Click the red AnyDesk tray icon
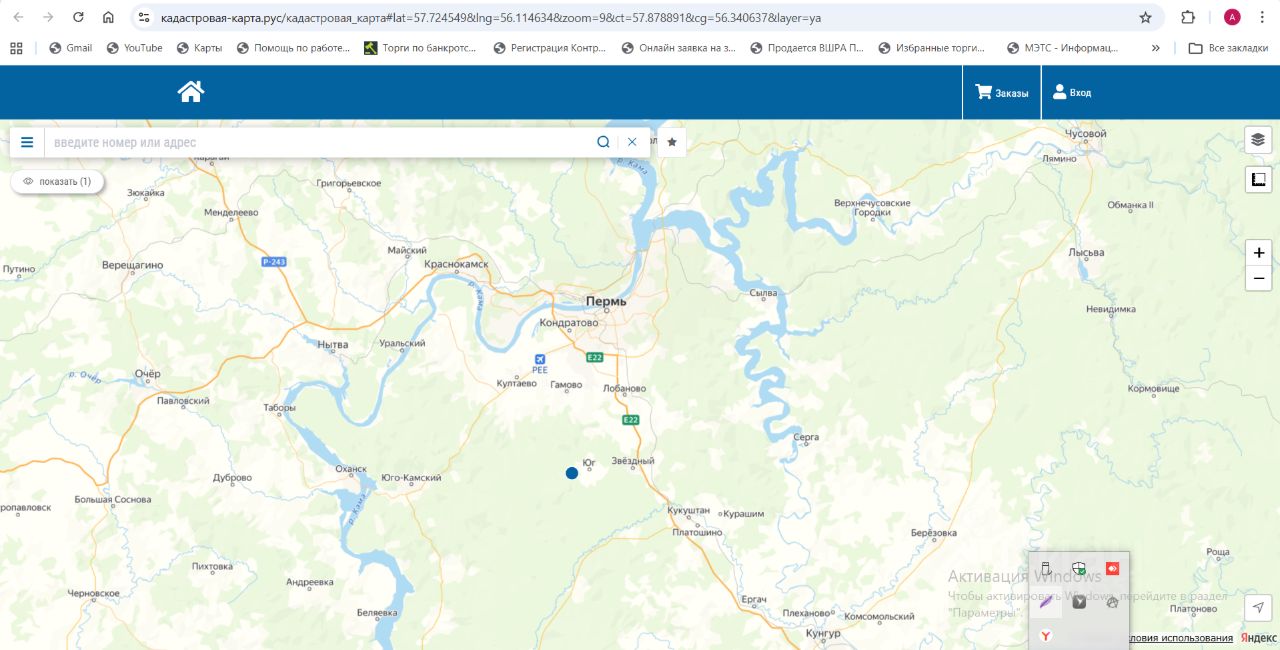The height and width of the screenshot is (650, 1280). coord(1112,568)
